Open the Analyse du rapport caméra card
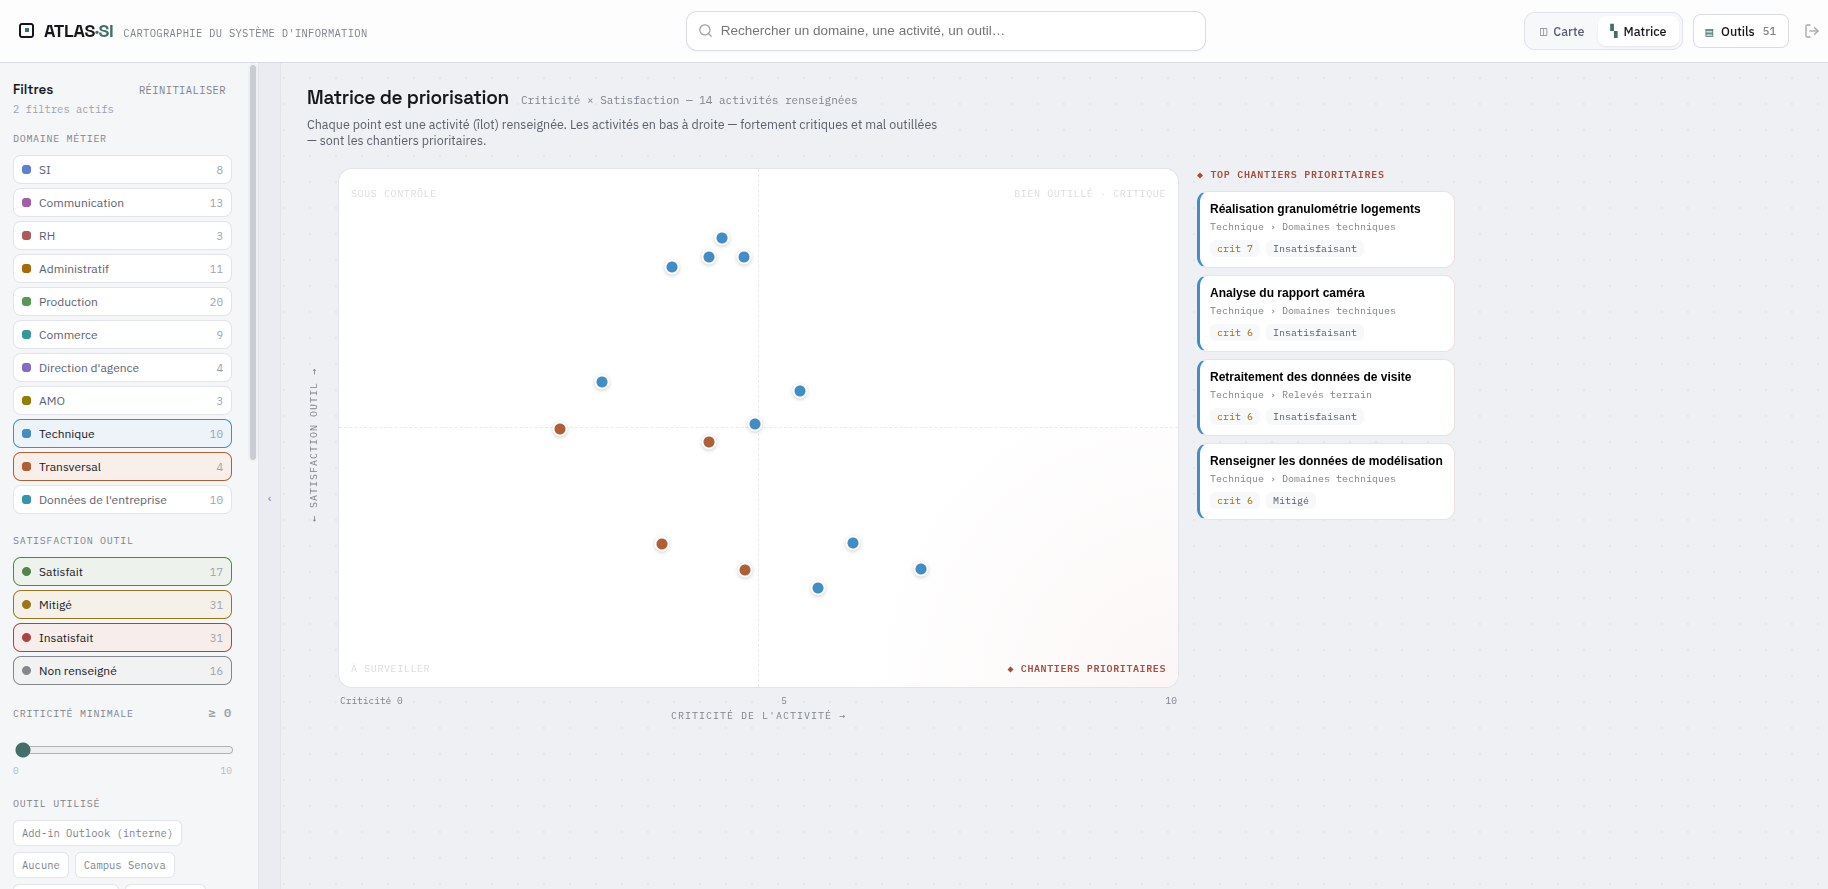The width and height of the screenshot is (1828, 889). click(1326, 313)
